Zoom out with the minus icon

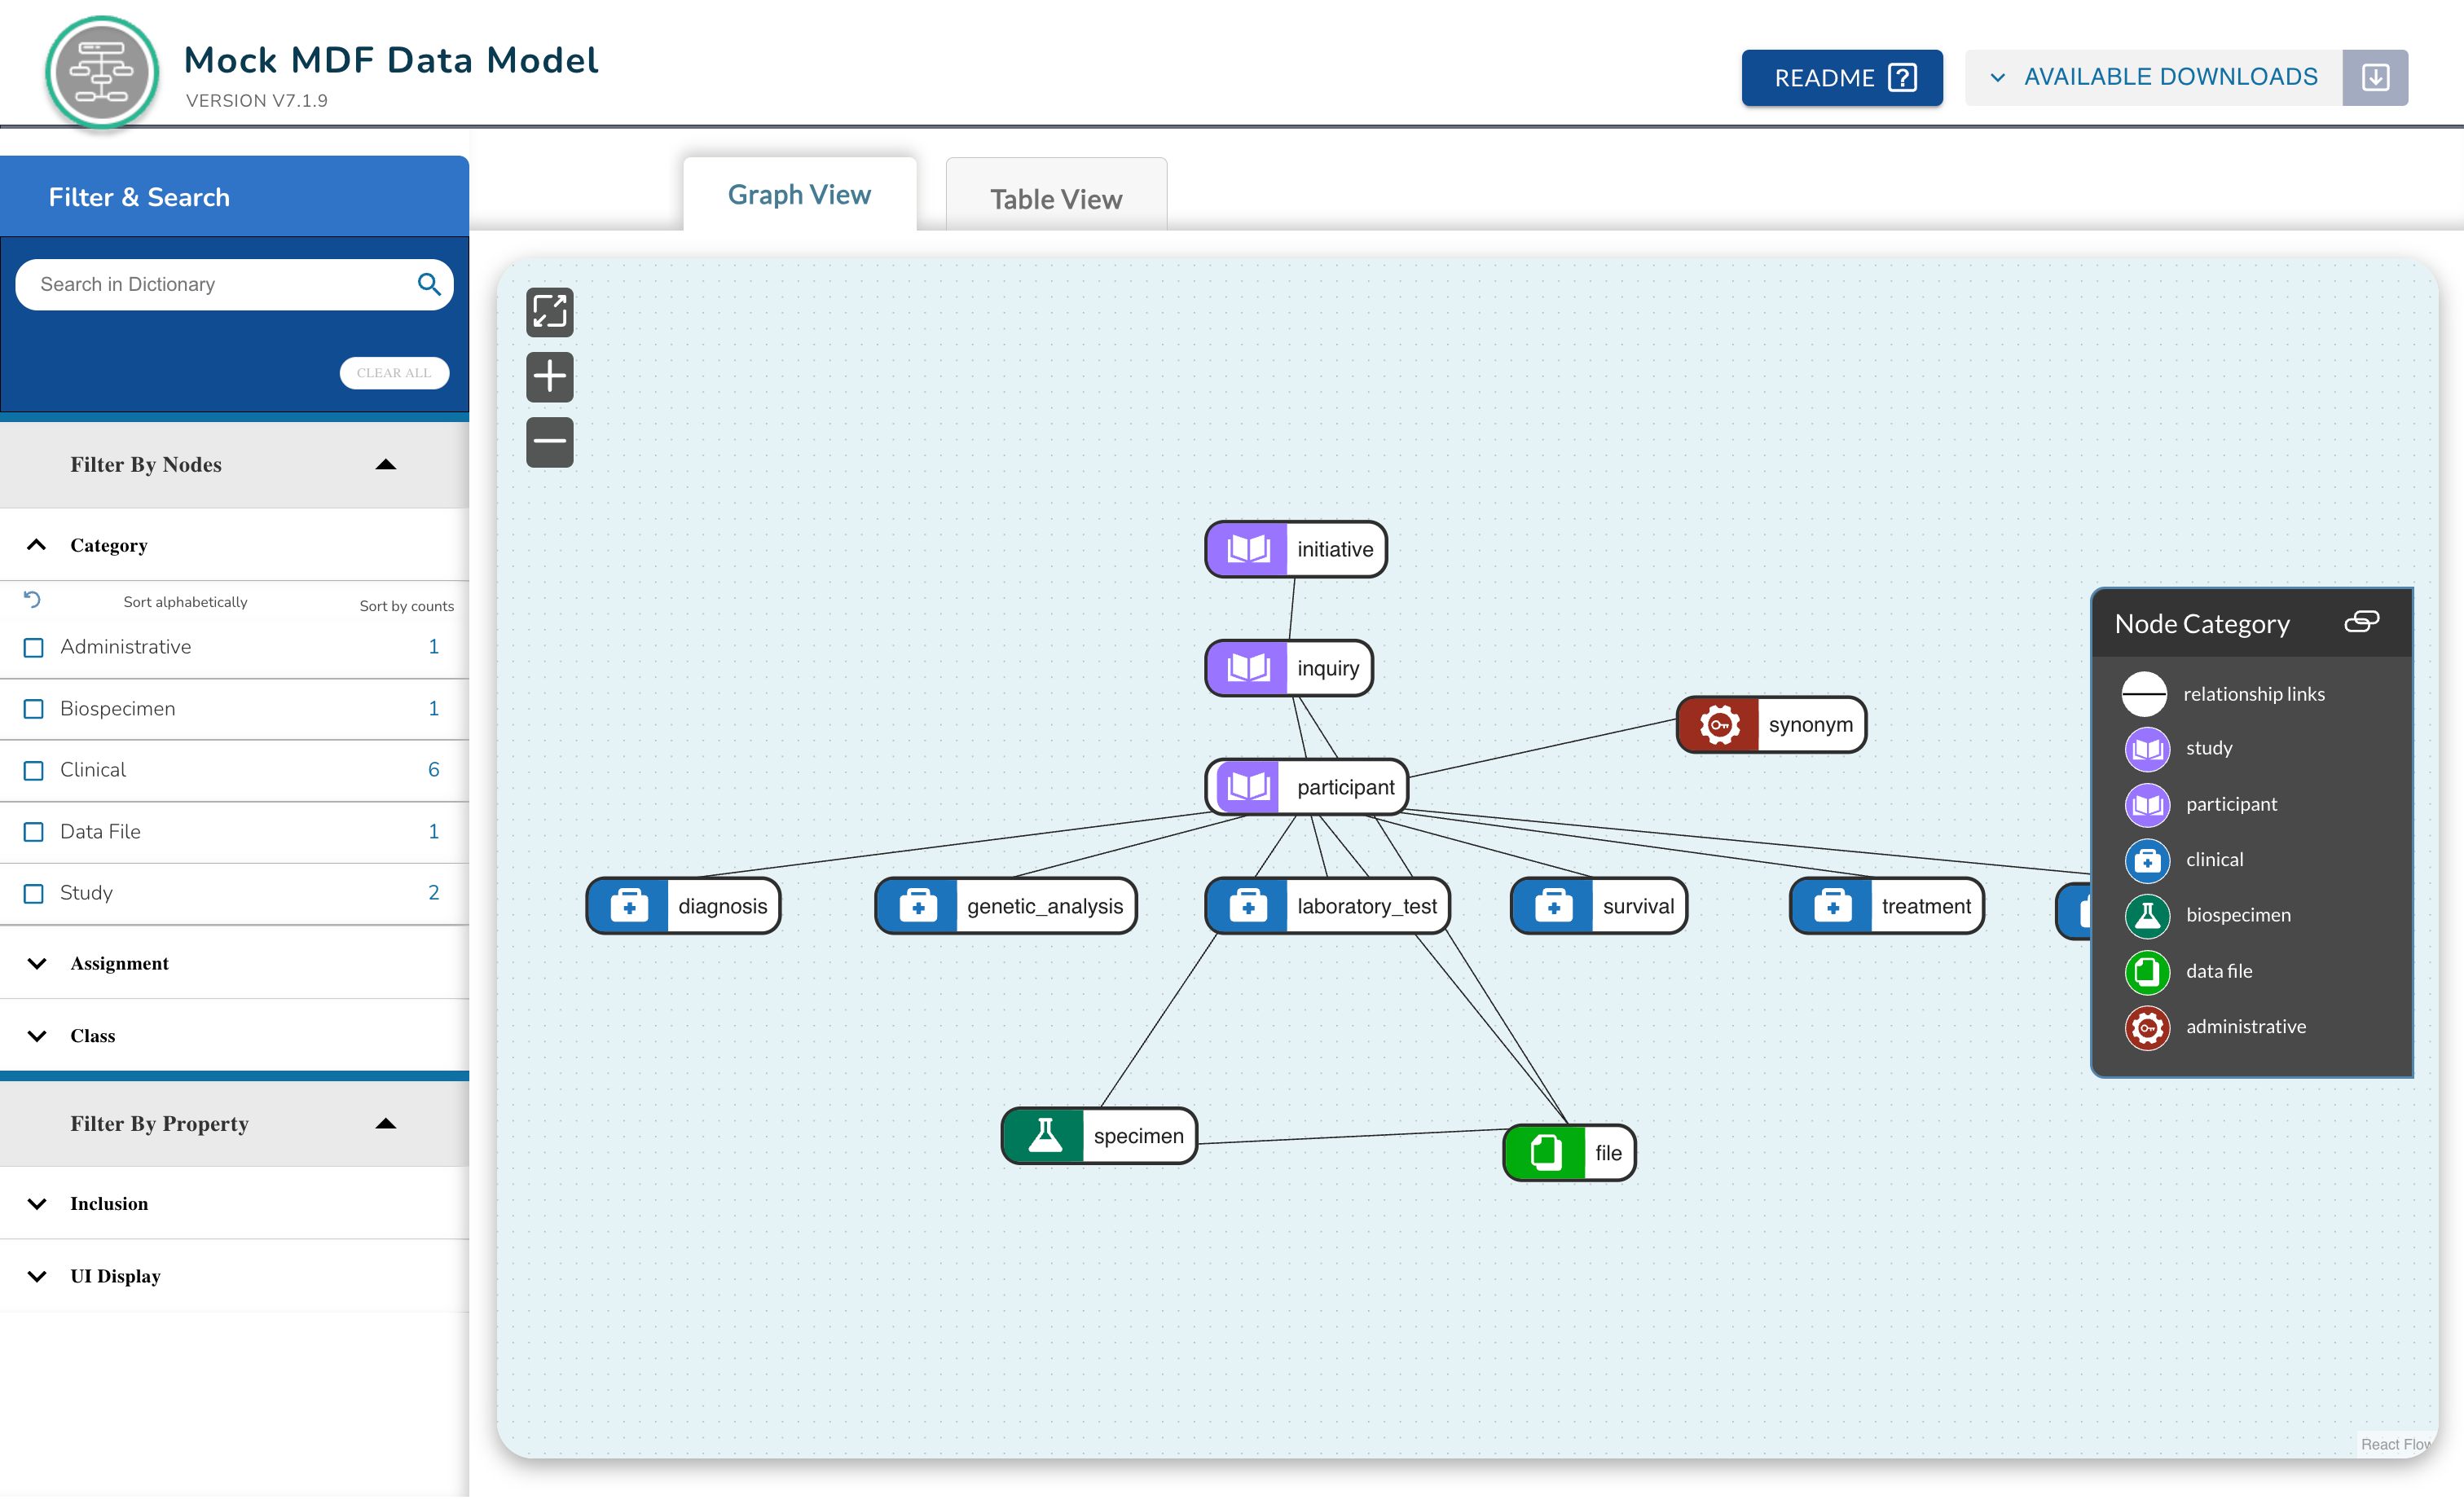pos(549,441)
